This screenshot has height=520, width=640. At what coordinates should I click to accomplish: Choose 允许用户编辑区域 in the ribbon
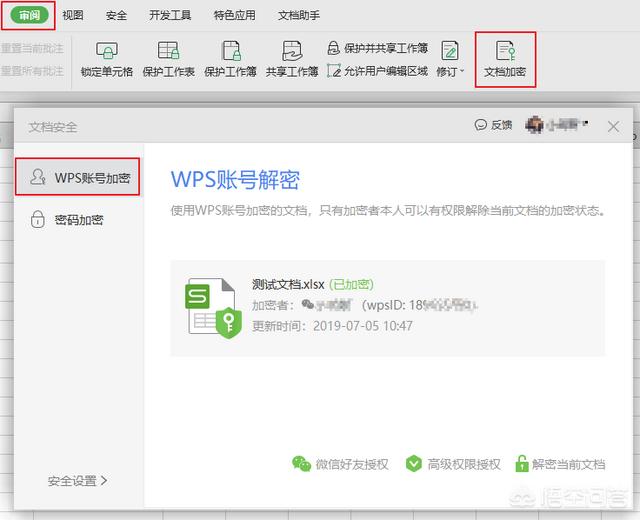tap(378, 71)
